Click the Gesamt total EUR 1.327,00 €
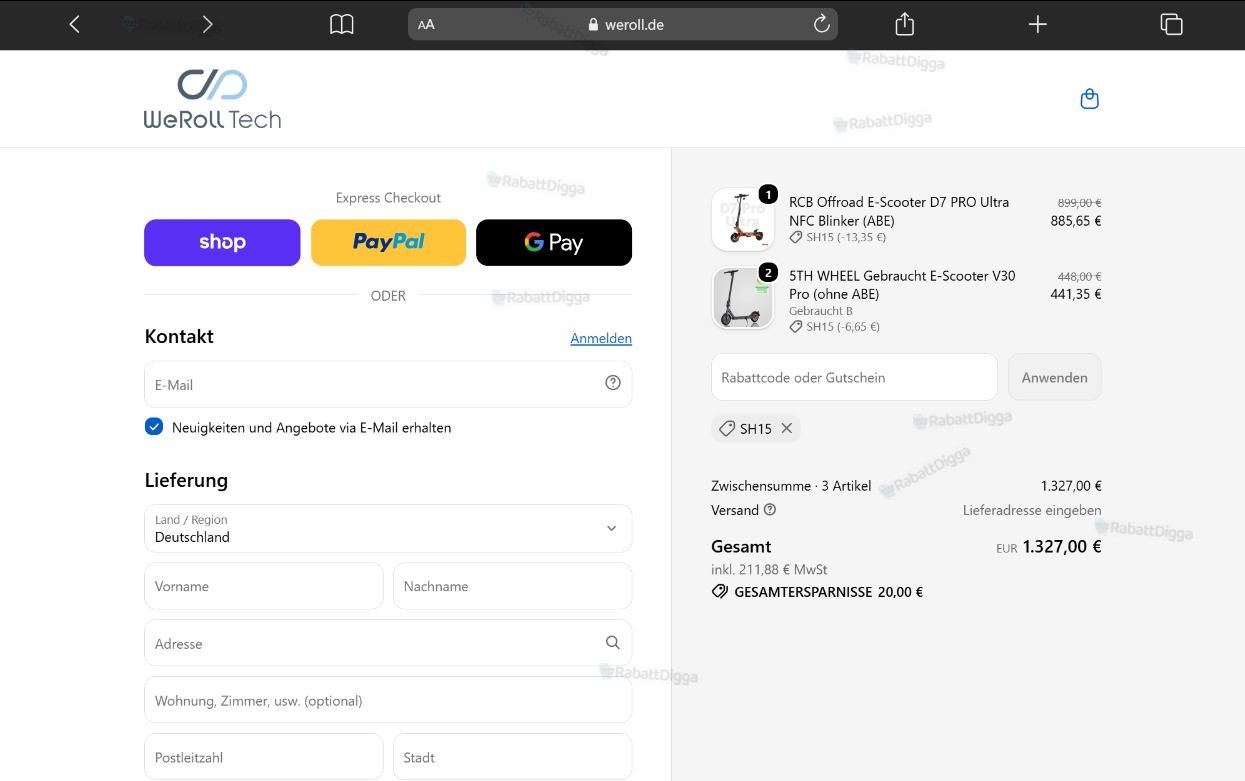This screenshot has height=781, width=1245. [1049, 547]
